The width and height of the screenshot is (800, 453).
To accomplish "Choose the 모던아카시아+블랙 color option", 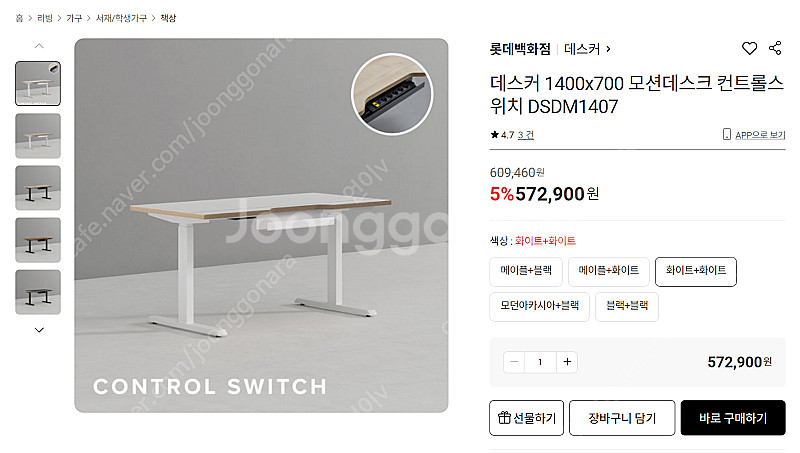I will pyautogui.click(x=539, y=307).
